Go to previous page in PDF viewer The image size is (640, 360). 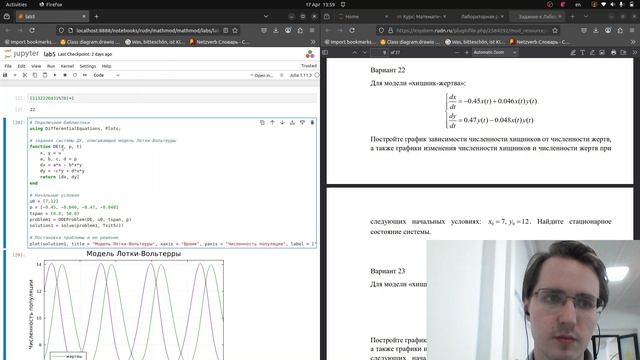pyautogui.click(x=354, y=52)
